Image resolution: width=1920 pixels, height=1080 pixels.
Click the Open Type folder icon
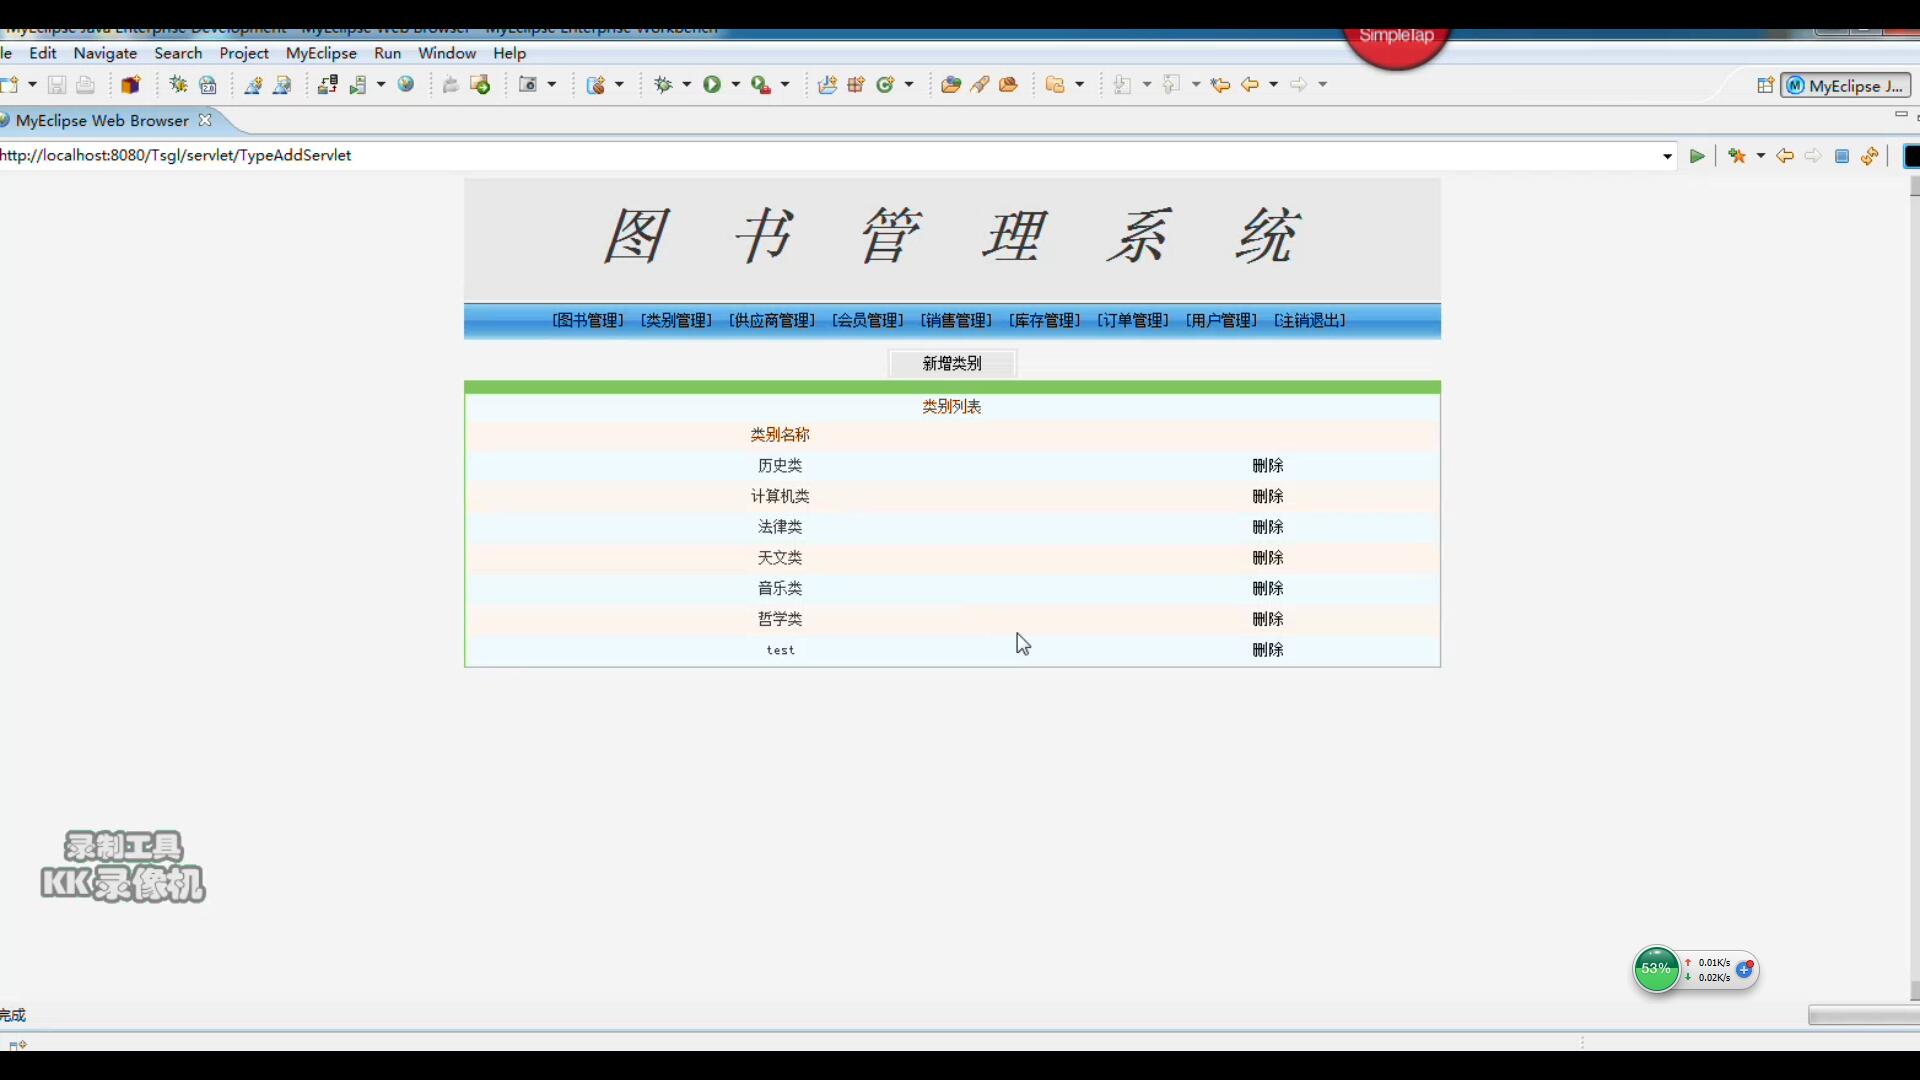(x=951, y=85)
